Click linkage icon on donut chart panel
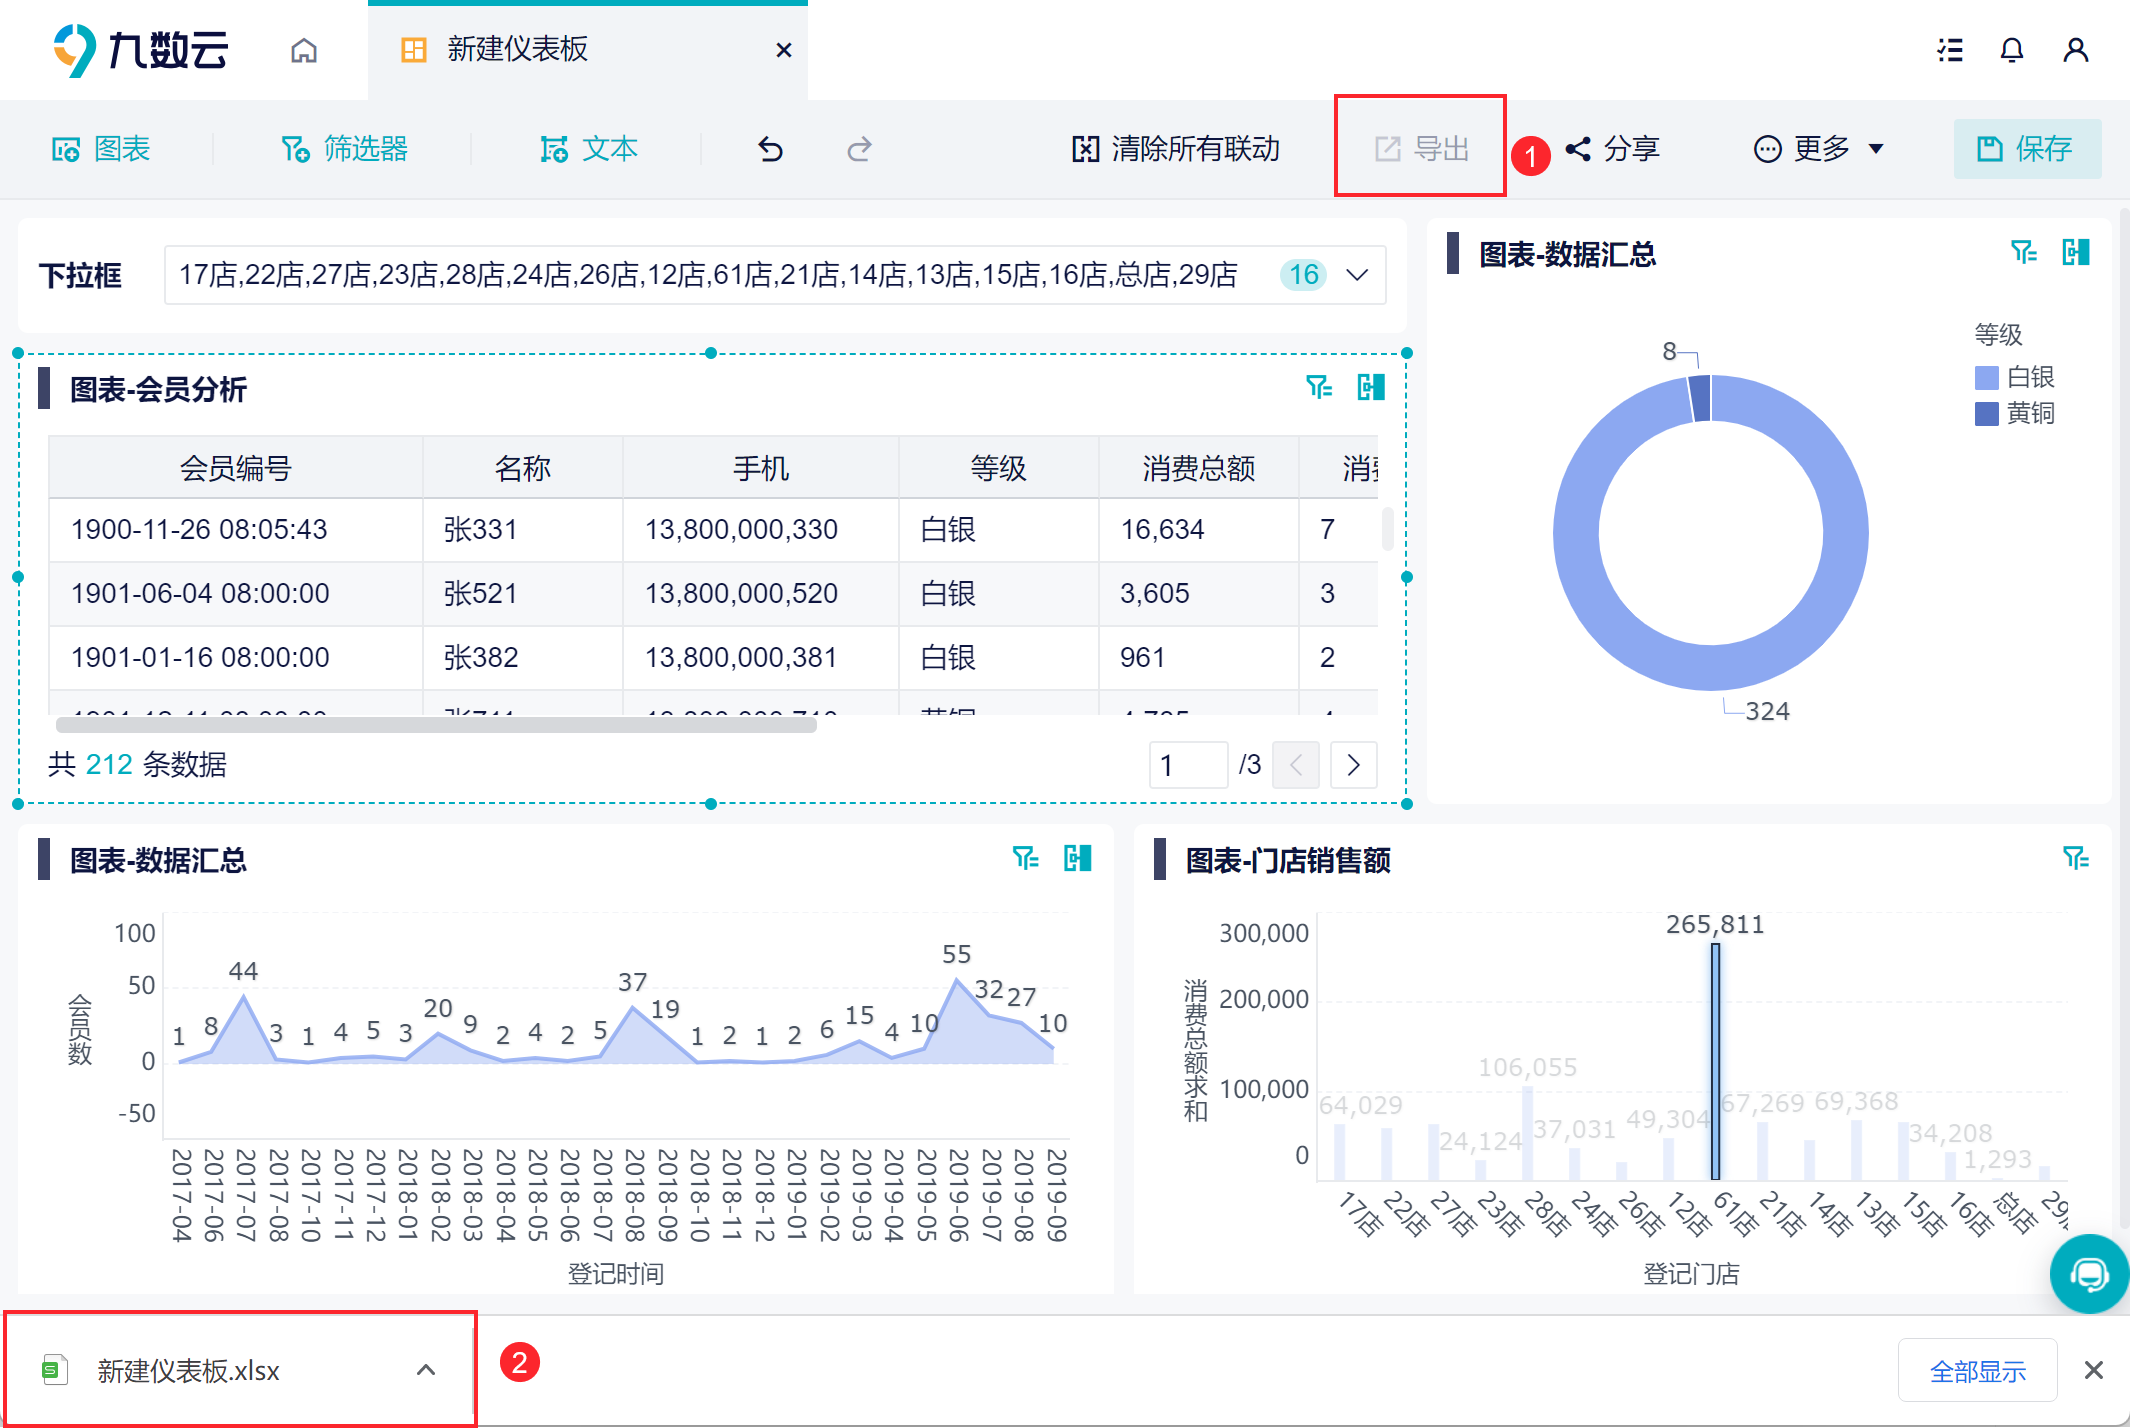Image resolution: width=2130 pixels, height=1428 pixels. click(2076, 252)
